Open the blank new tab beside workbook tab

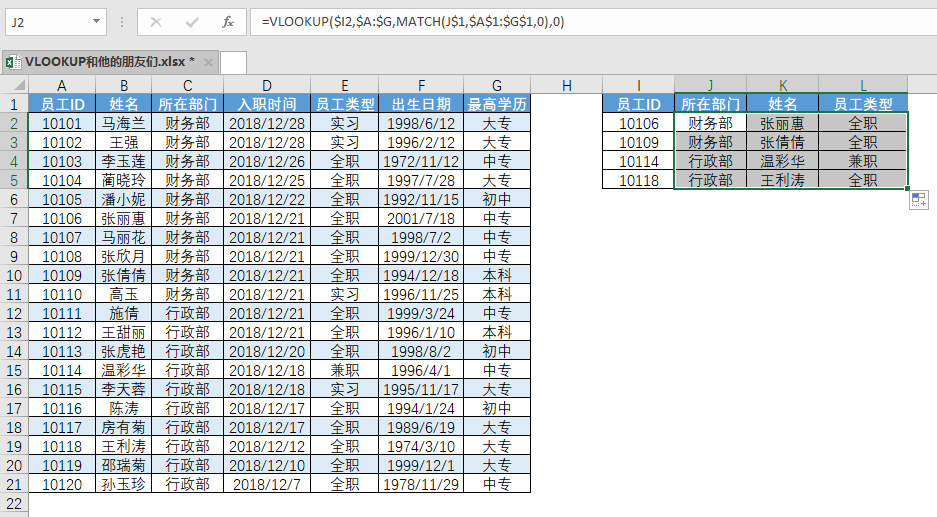tap(233, 62)
